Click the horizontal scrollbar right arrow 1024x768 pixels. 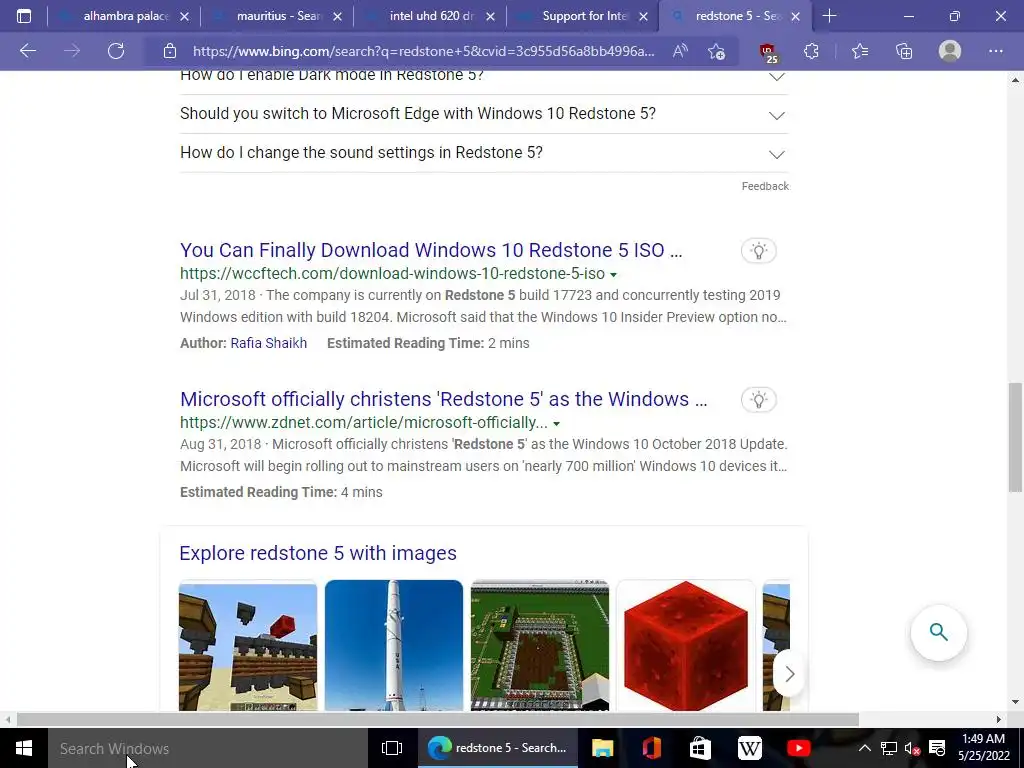[998, 719]
